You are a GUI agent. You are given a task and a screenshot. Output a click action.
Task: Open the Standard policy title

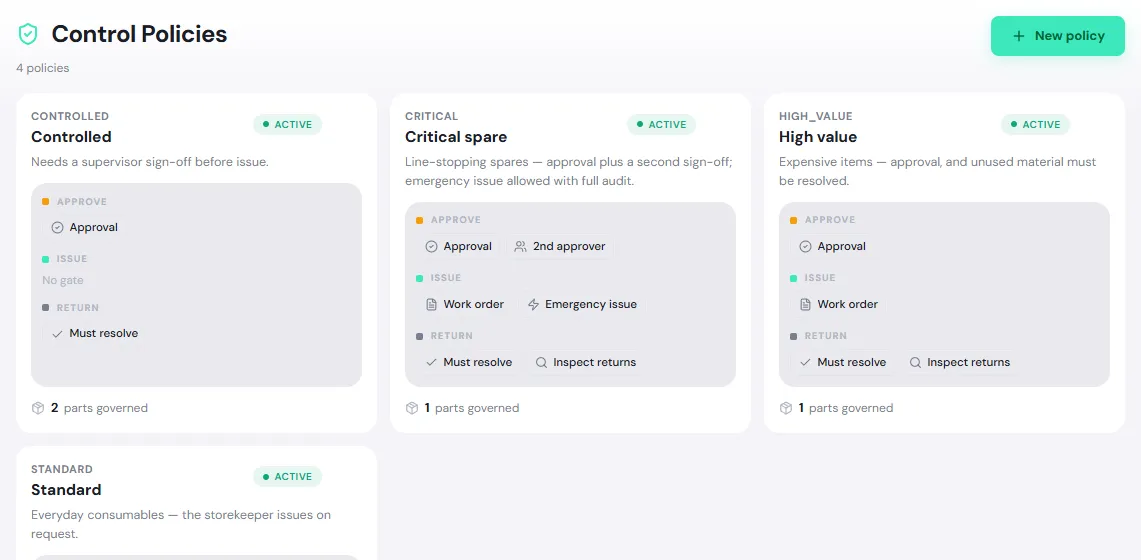pyautogui.click(x=66, y=489)
